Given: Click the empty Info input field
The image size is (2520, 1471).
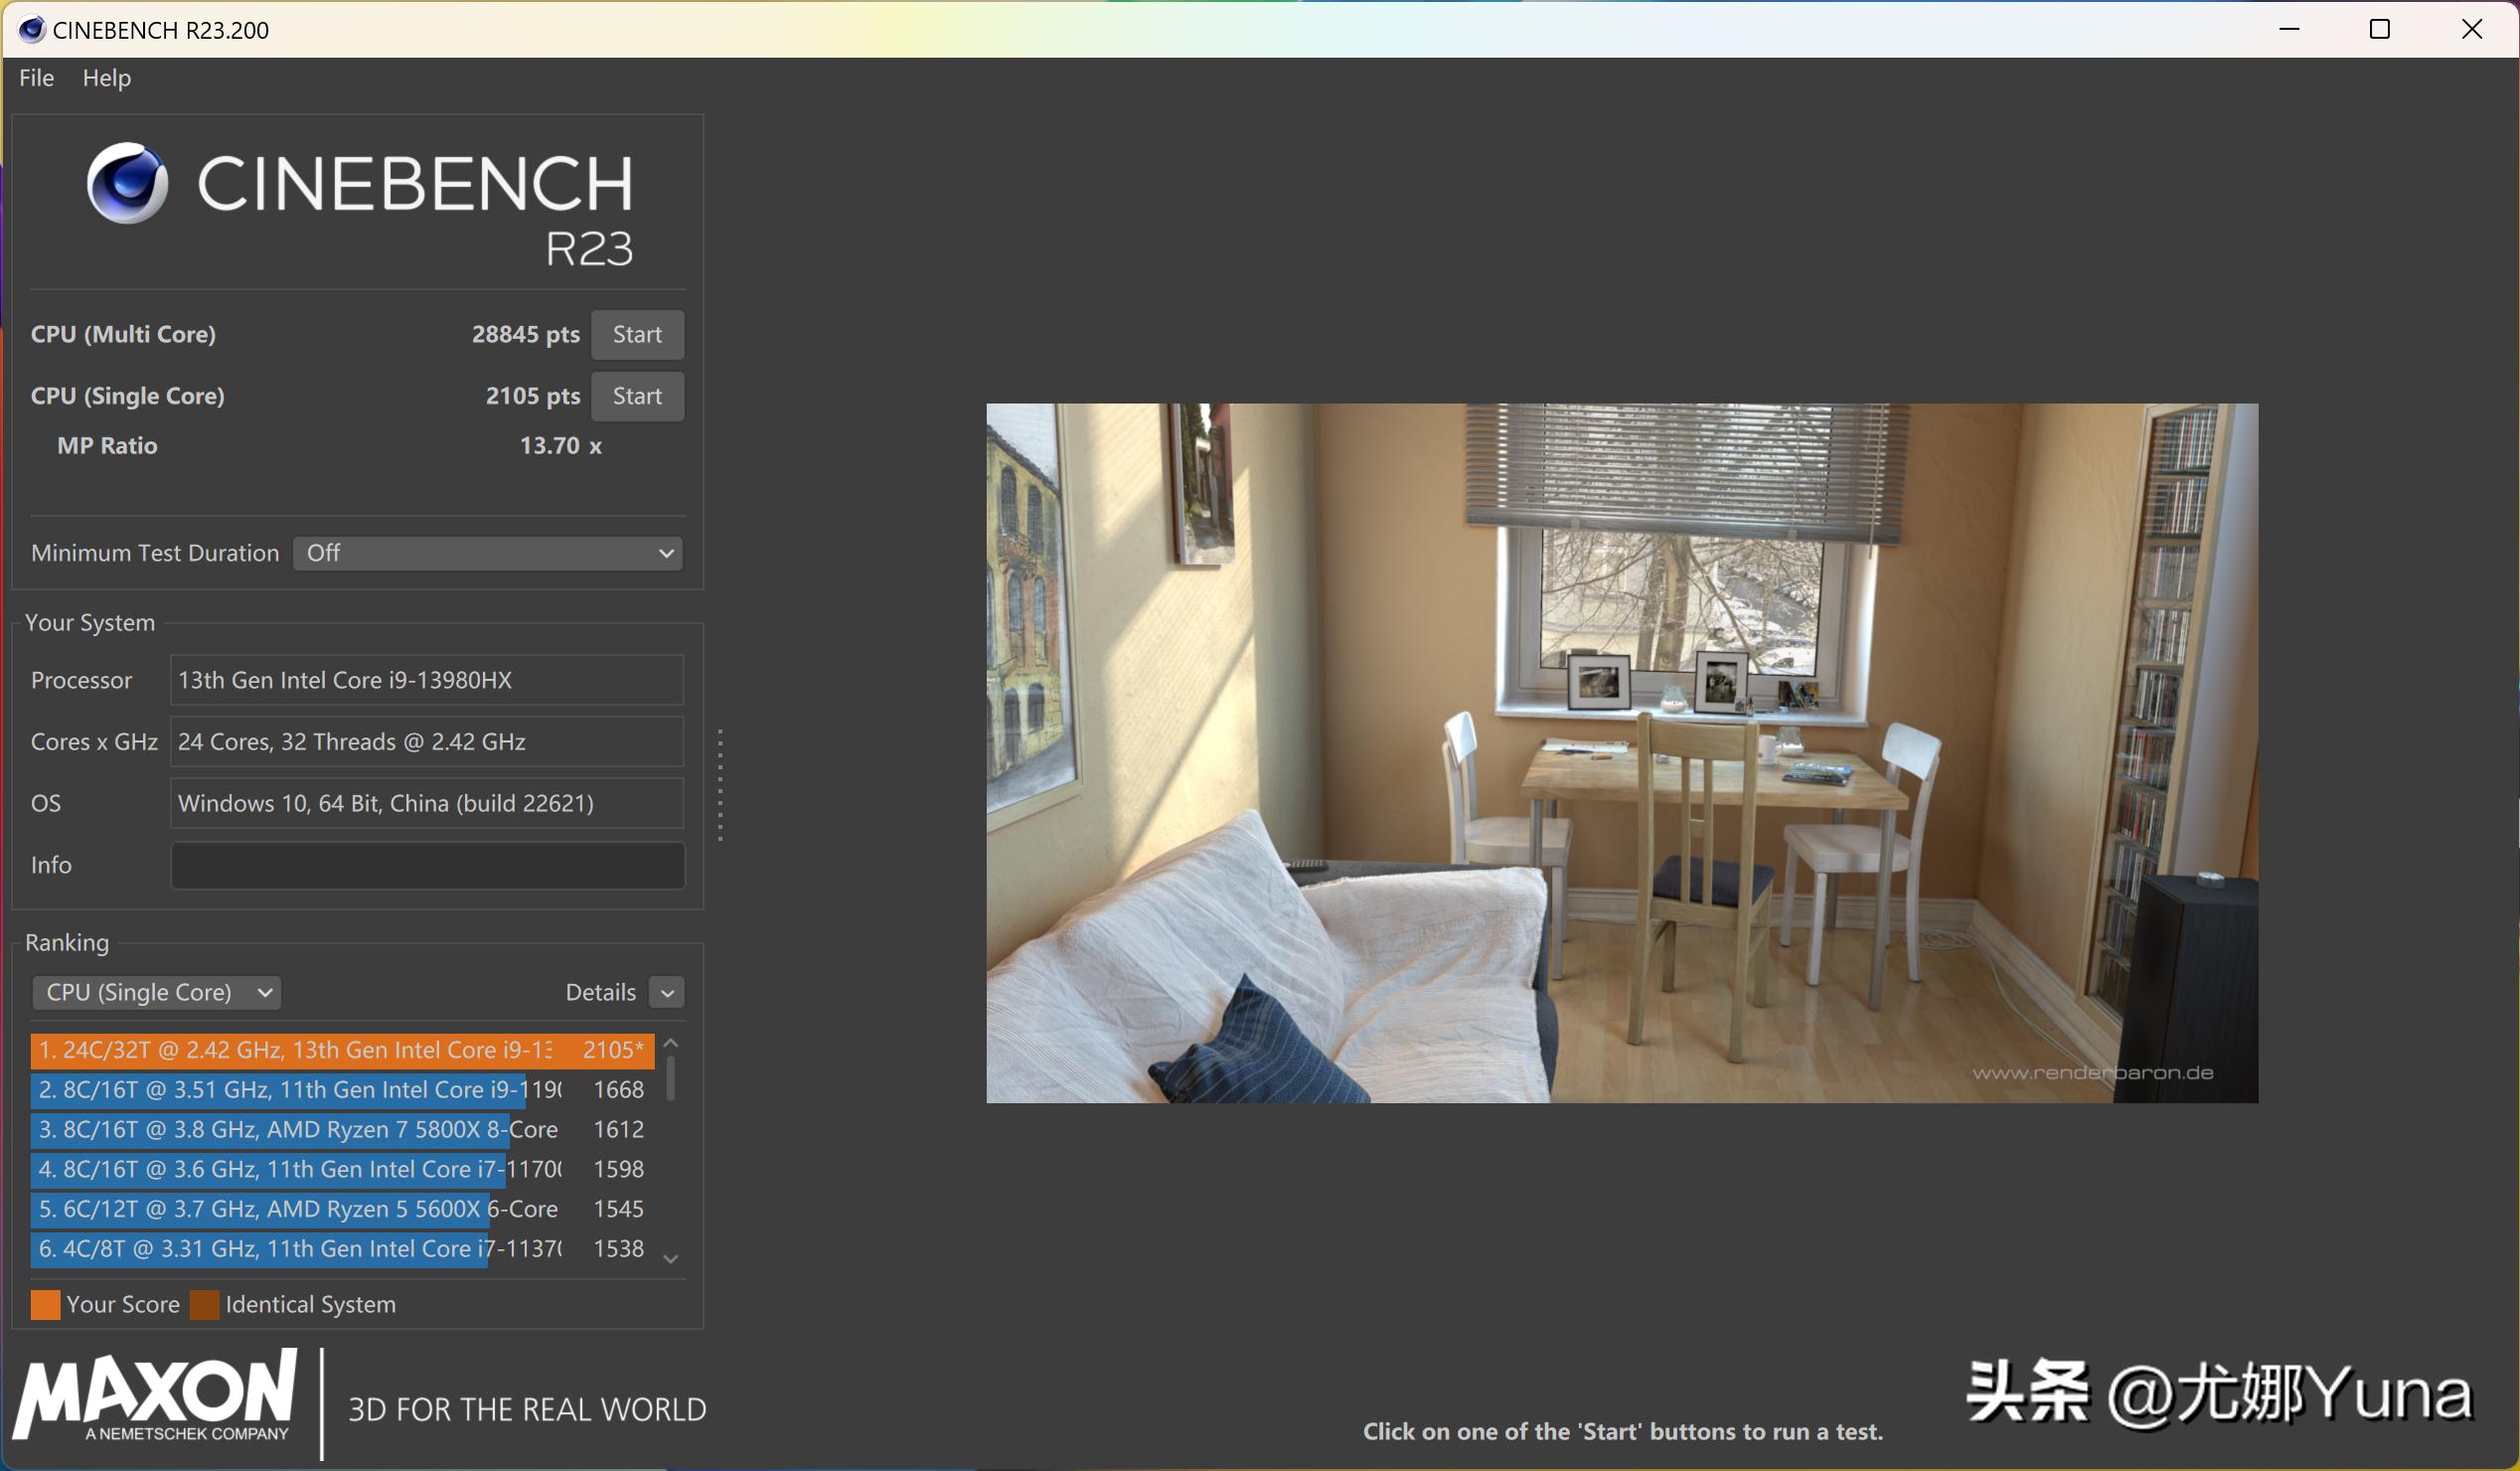Looking at the screenshot, I should [427, 865].
